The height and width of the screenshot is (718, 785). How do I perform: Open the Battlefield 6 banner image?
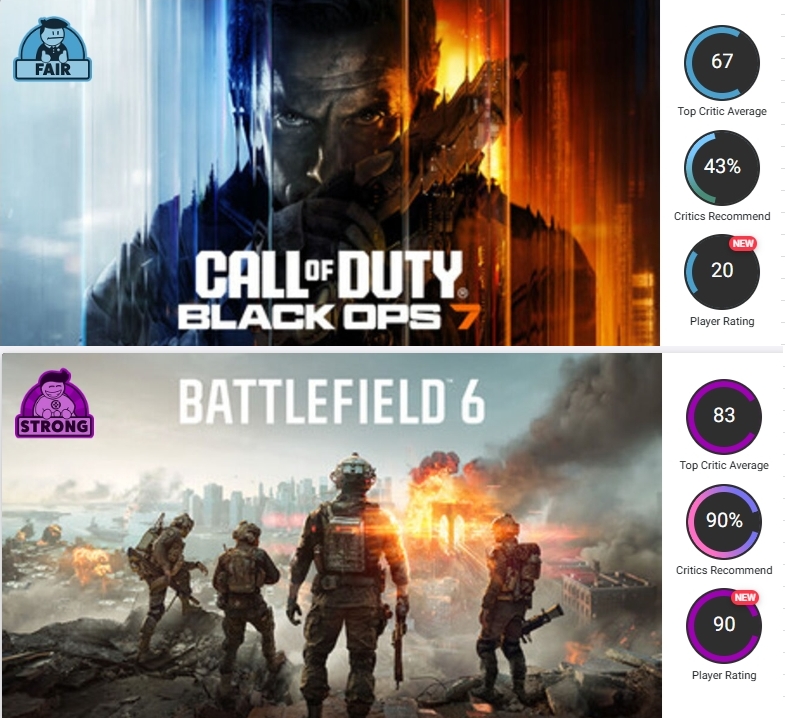pyautogui.click(x=331, y=536)
